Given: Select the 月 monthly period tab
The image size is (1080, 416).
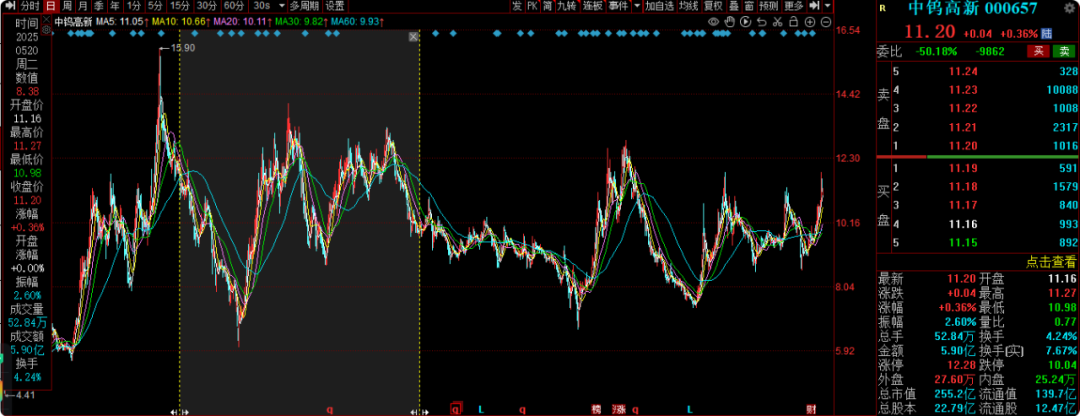Looking at the screenshot, I should pos(83,6).
